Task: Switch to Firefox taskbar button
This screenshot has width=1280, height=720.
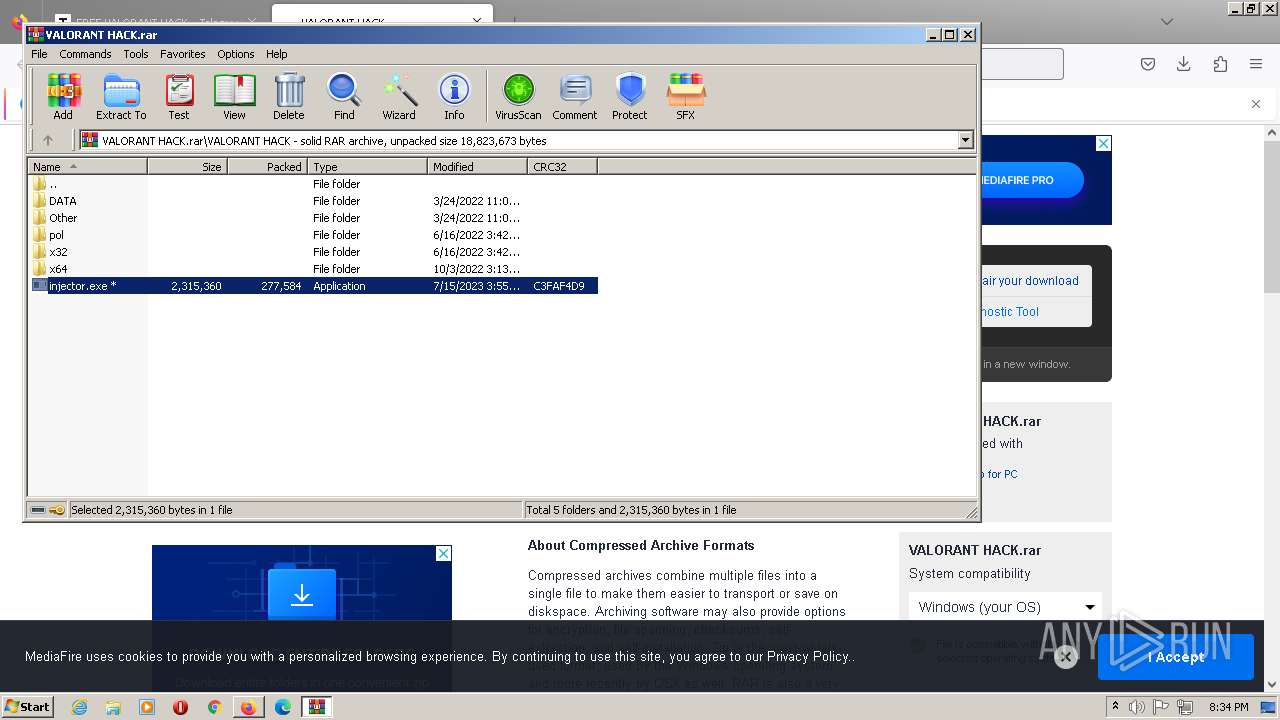Action: coord(248,707)
